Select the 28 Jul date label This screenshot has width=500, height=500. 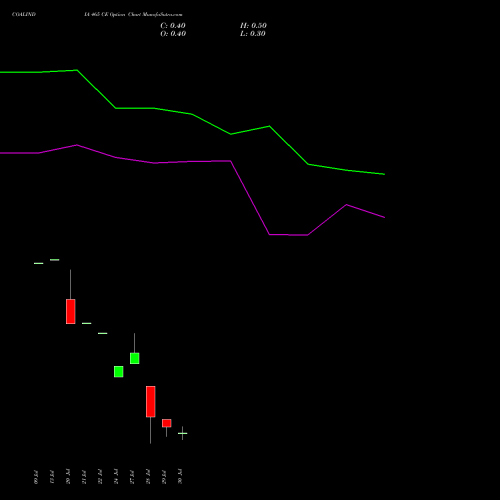(x=148, y=477)
